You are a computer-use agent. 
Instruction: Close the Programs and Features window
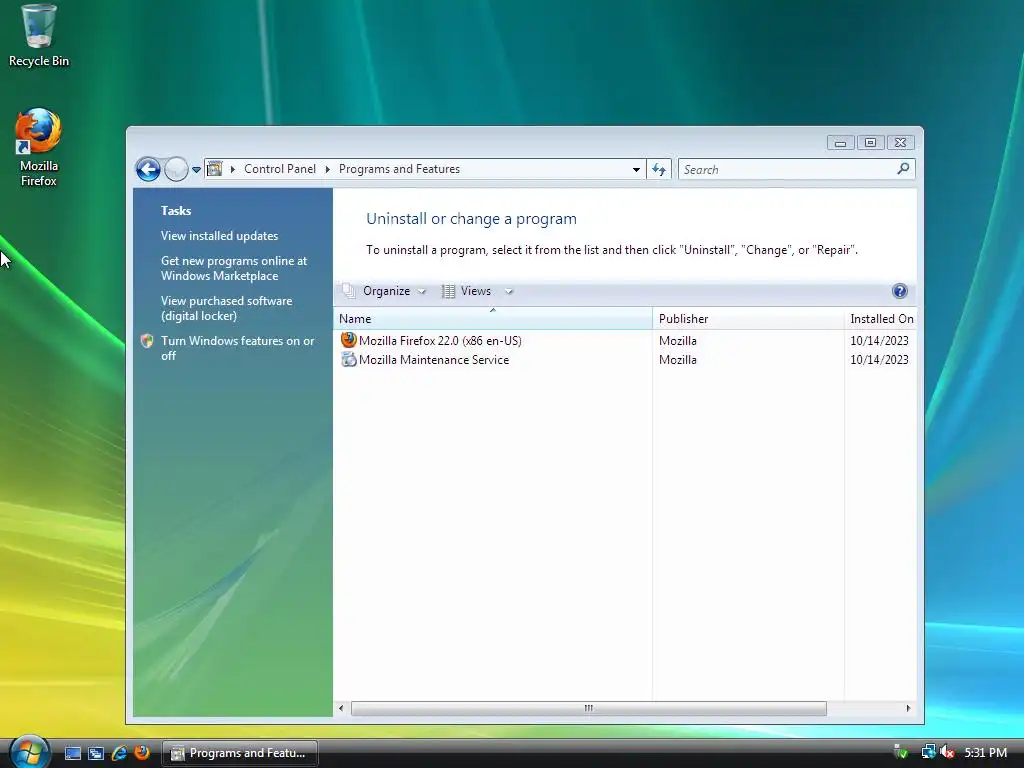[x=901, y=143]
